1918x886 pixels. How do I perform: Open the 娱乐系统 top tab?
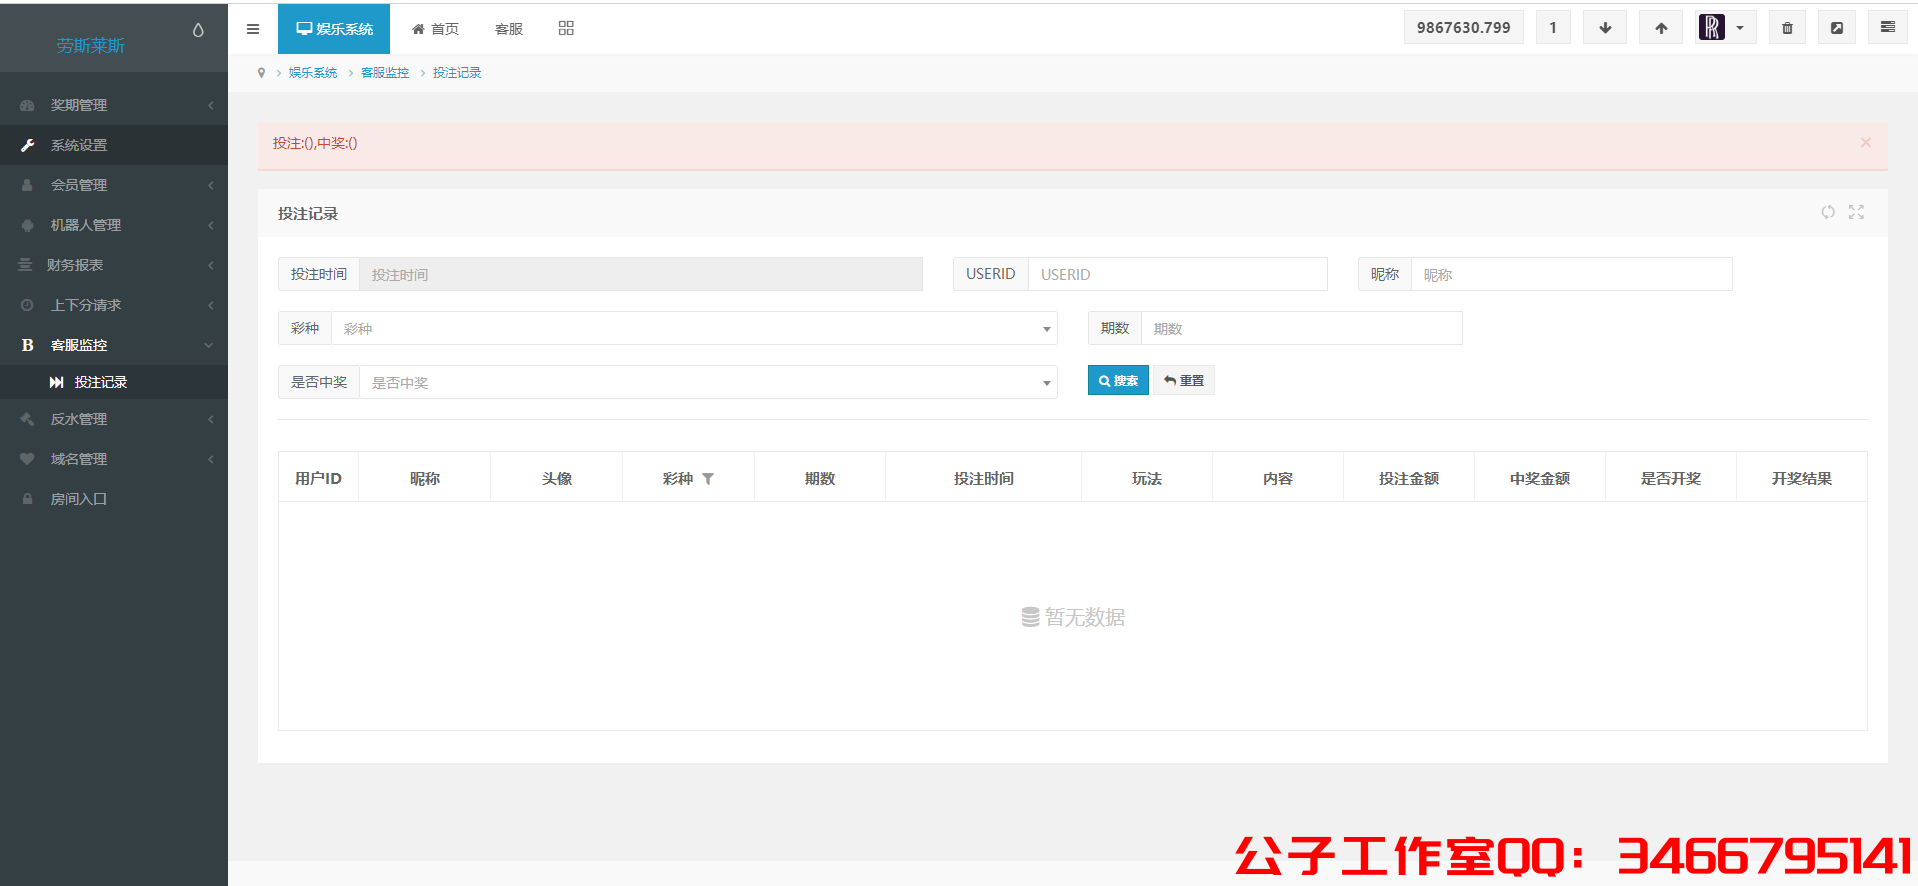334,29
